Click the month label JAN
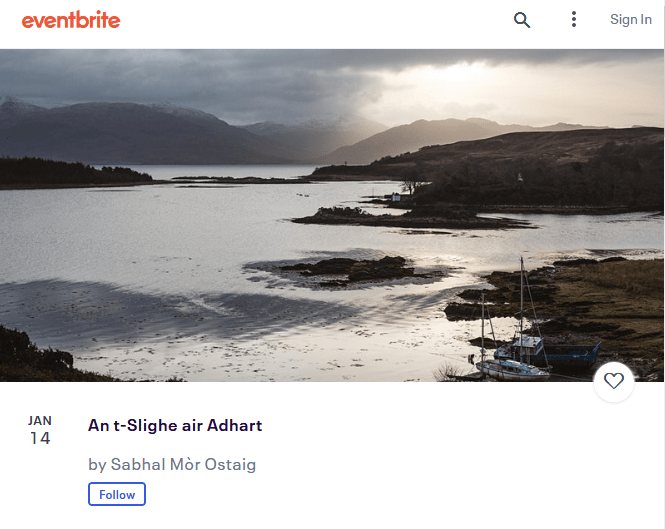This screenshot has width=665, height=529. [x=40, y=420]
